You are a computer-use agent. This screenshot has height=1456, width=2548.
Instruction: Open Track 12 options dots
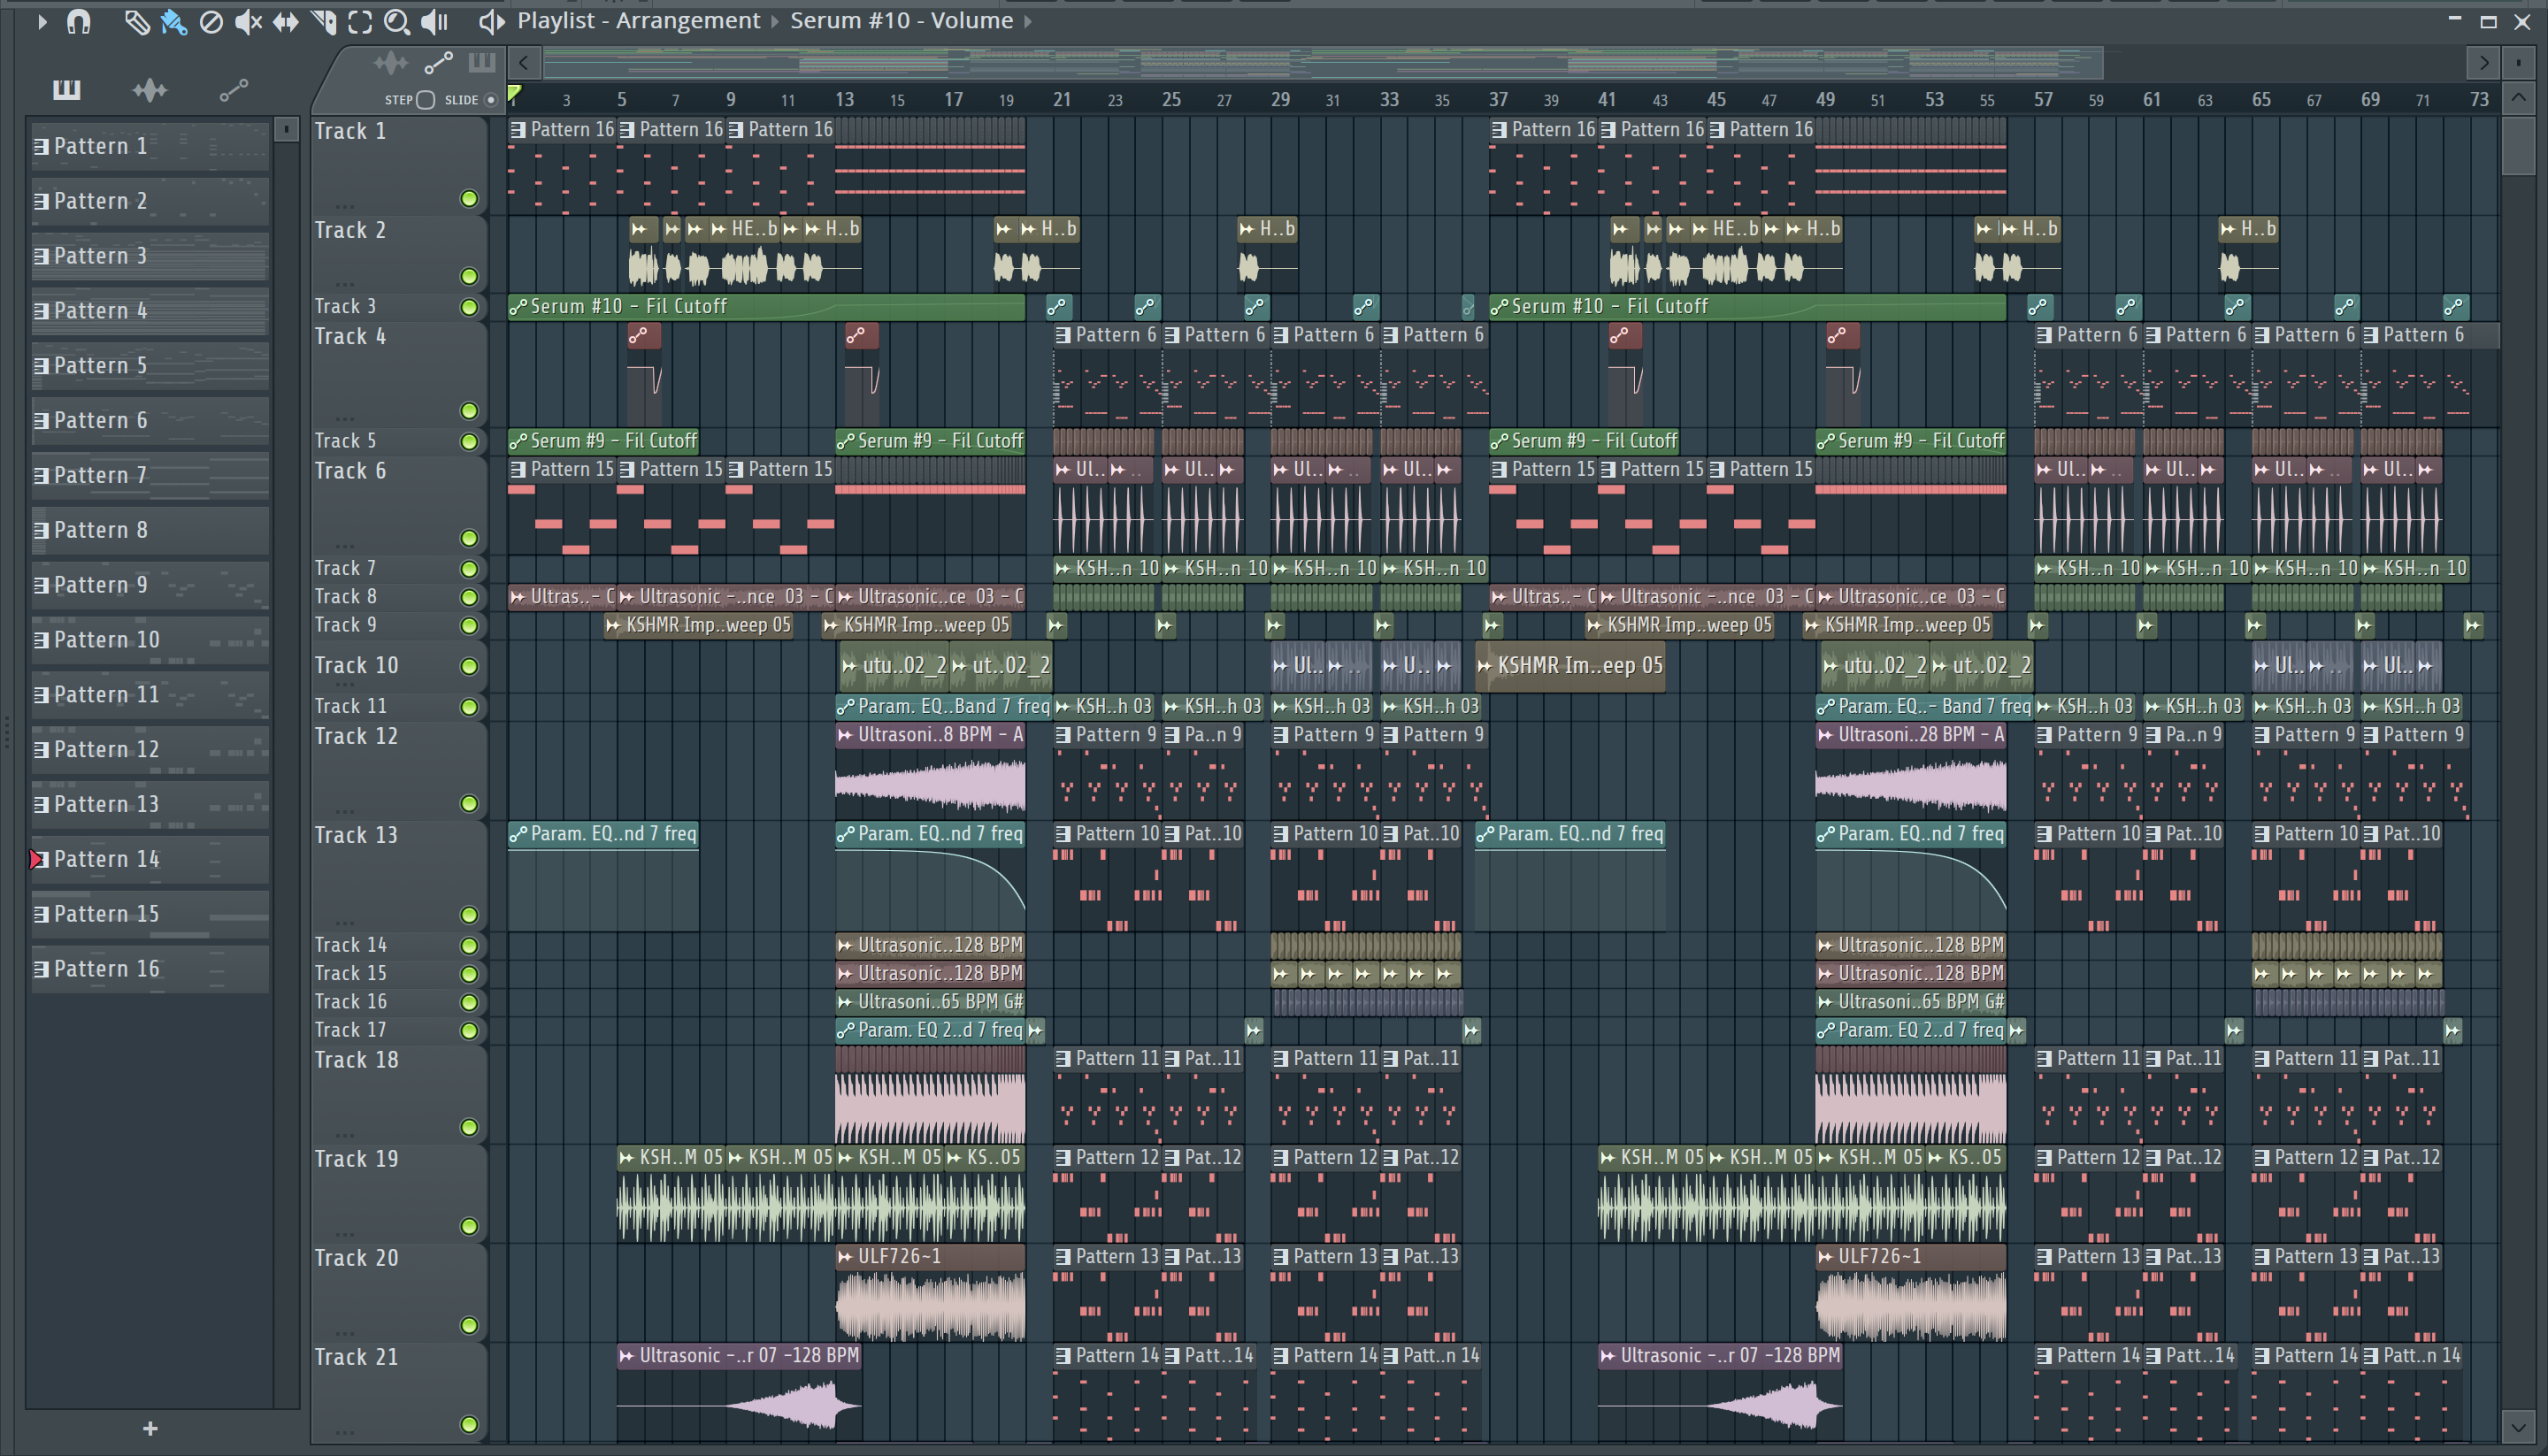click(x=345, y=811)
